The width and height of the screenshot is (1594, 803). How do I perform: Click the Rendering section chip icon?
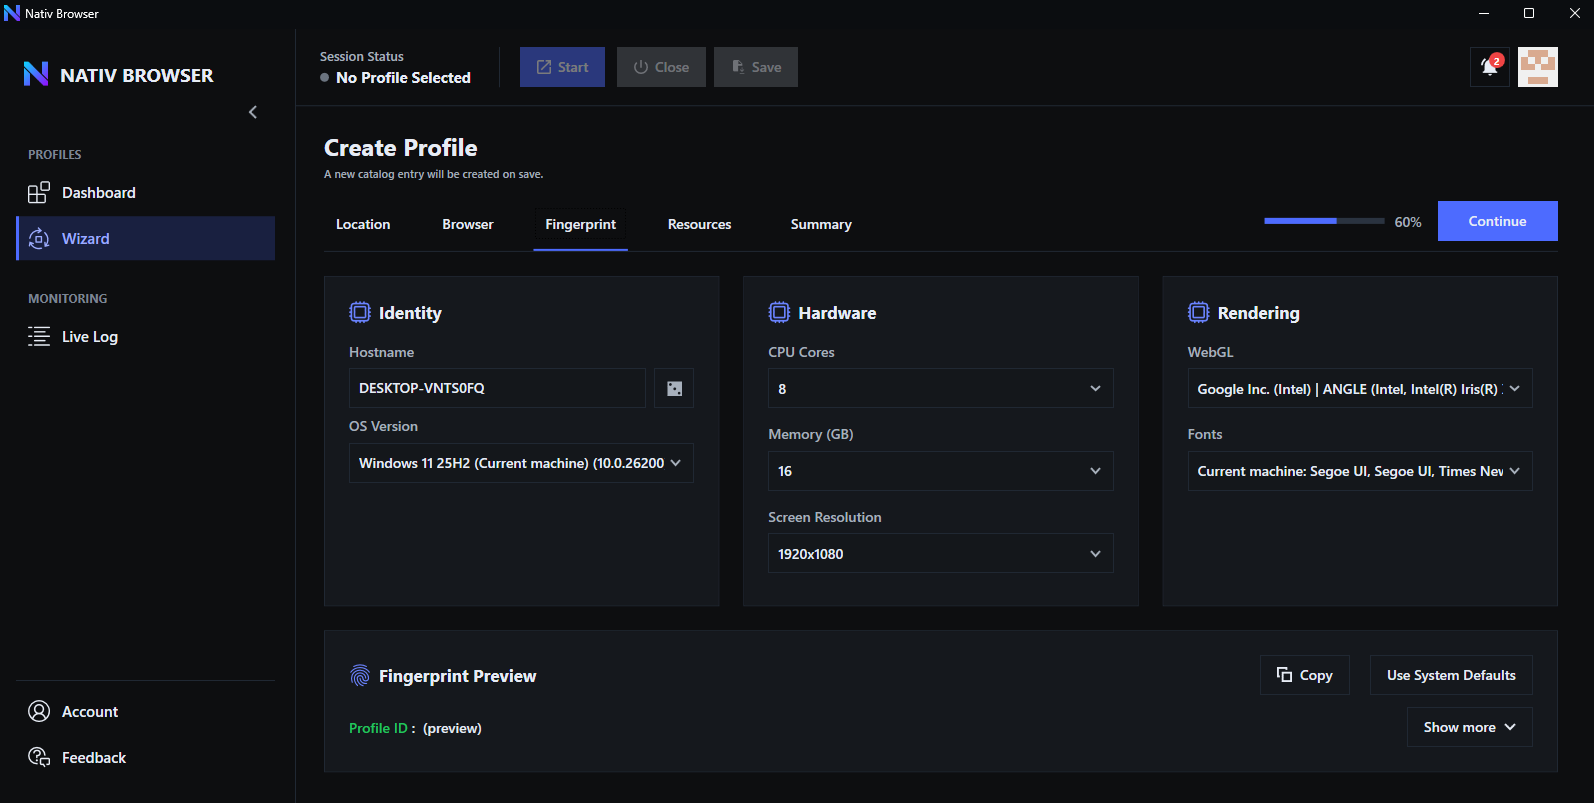(1198, 313)
